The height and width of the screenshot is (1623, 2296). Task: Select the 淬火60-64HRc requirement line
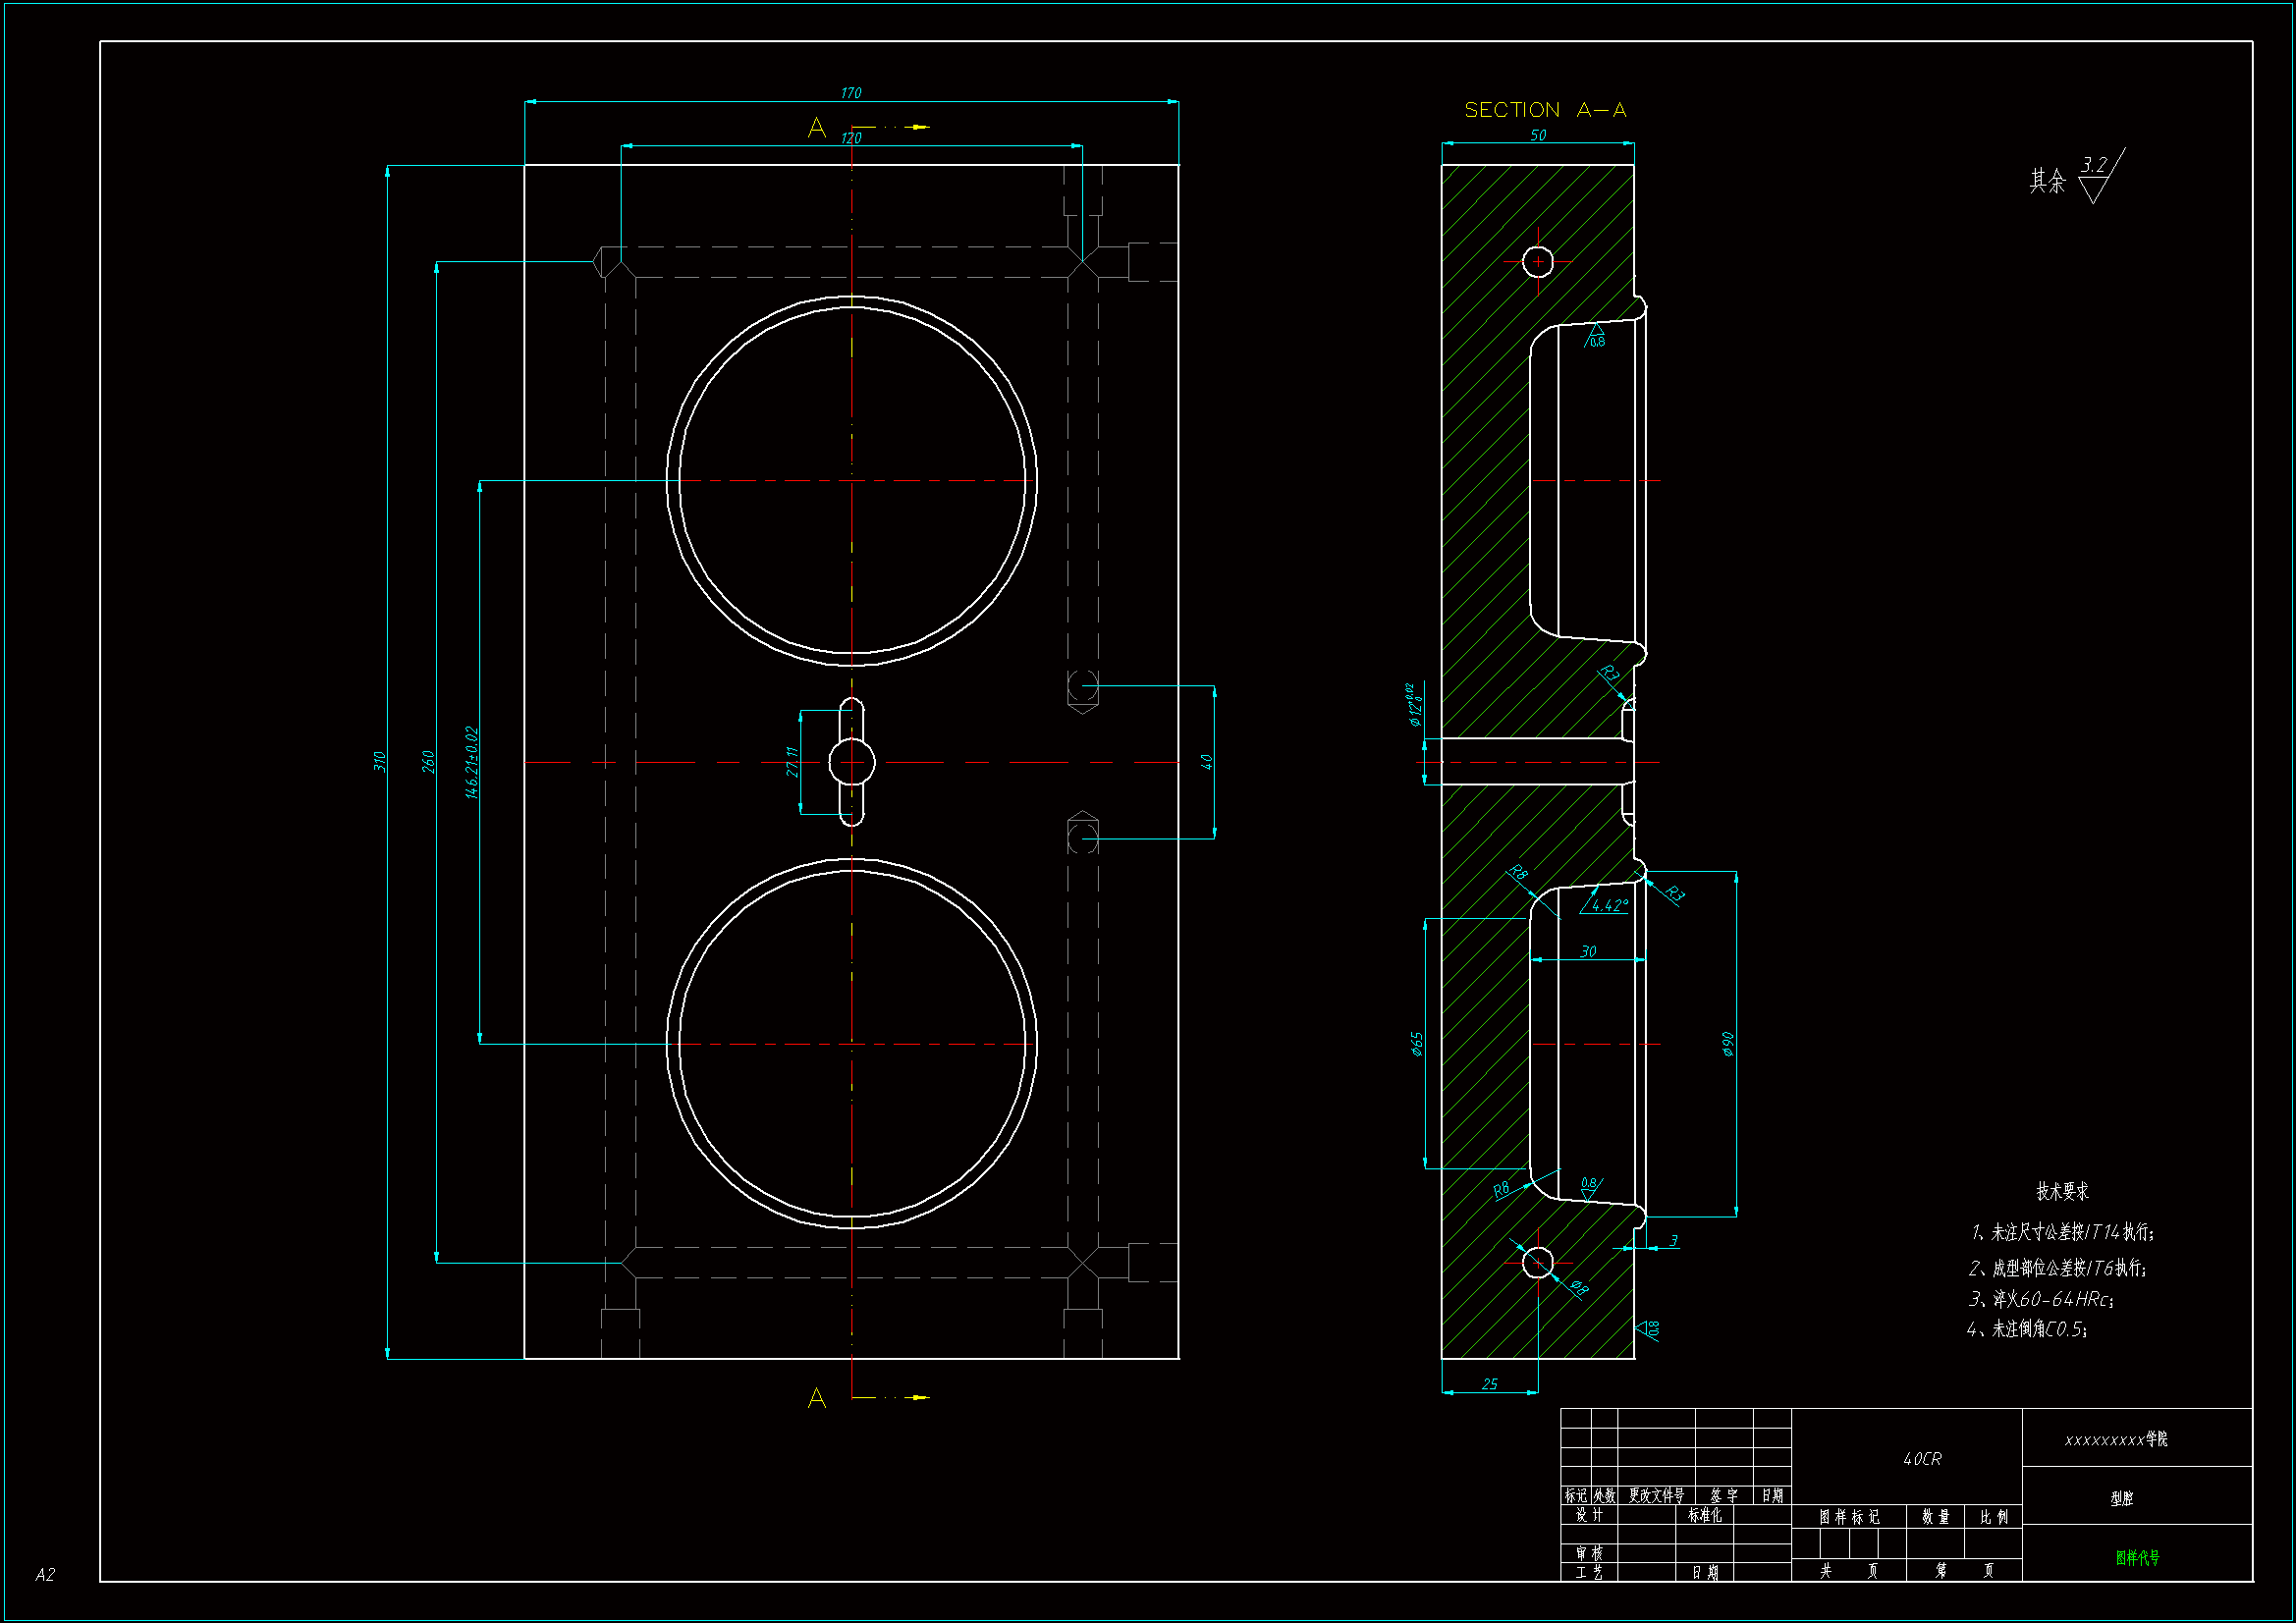[x=2040, y=1299]
